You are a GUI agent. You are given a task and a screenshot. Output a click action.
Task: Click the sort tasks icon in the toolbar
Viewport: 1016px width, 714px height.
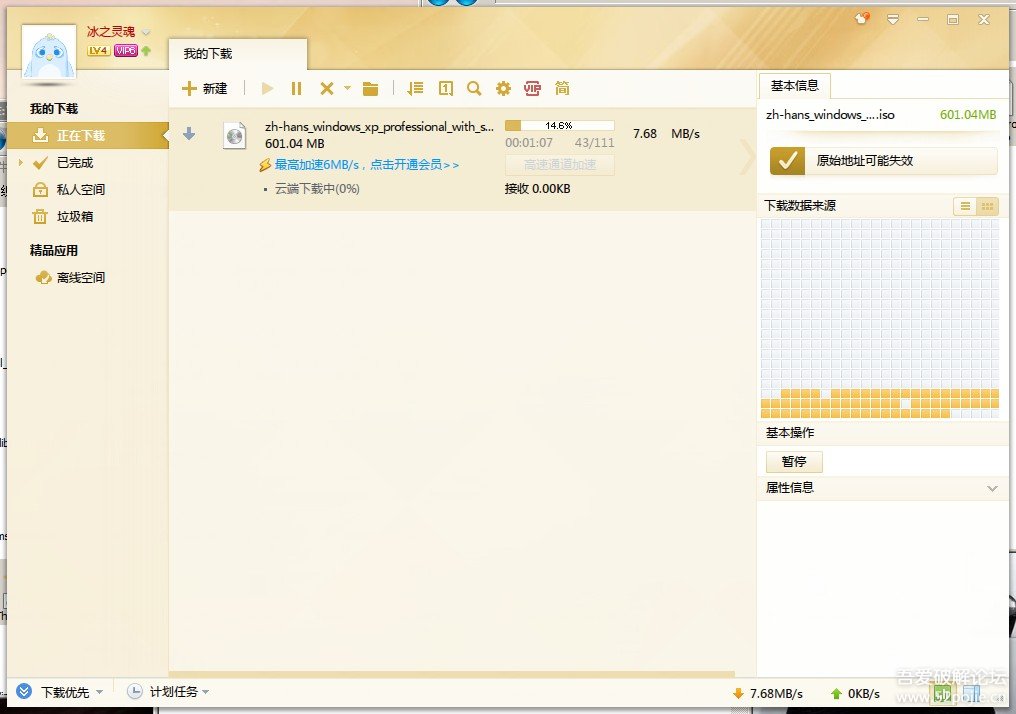[x=416, y=89]
